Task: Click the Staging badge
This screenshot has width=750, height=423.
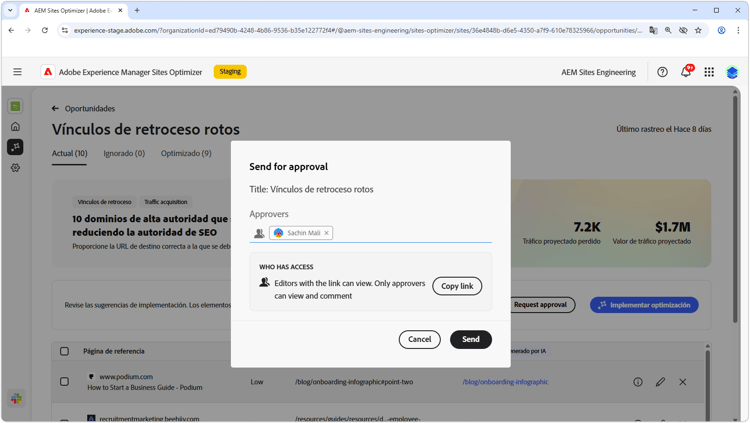Action: point(230,72)
